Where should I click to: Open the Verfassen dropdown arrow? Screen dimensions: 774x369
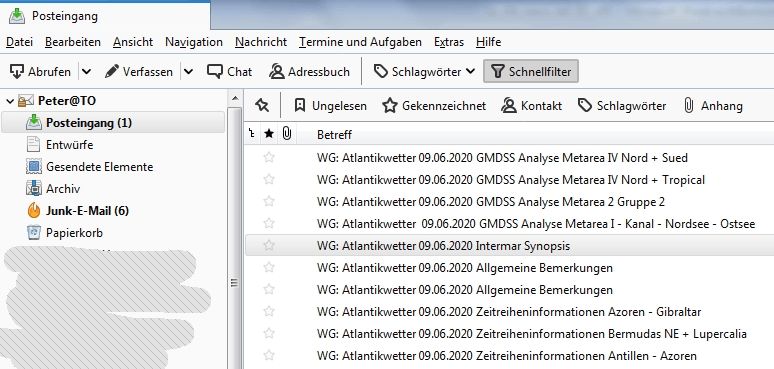tap(189, 72)
